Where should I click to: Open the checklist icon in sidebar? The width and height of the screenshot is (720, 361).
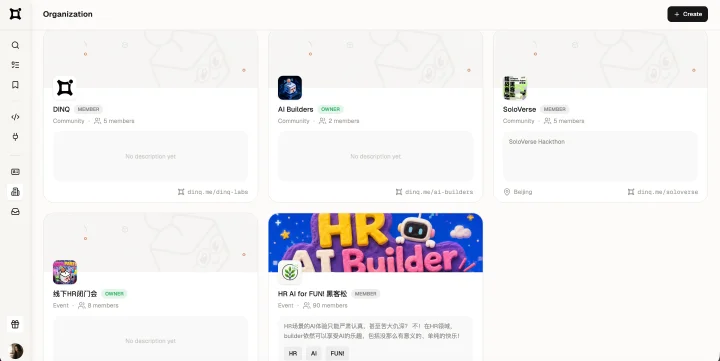pos(15,65)
